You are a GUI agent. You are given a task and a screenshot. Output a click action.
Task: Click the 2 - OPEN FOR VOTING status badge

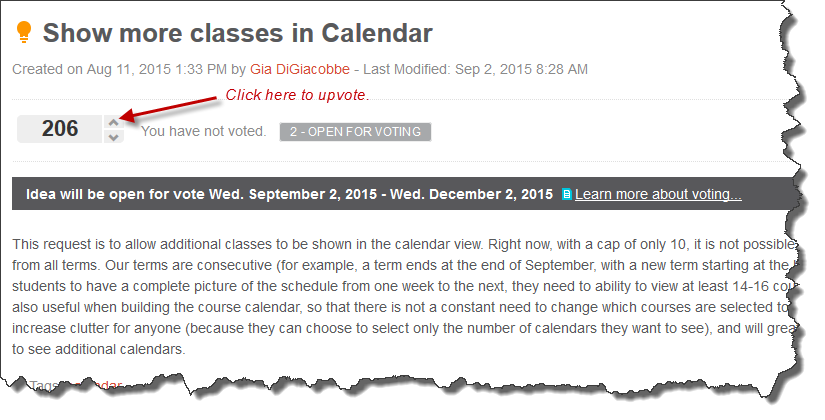click(355, 132)
